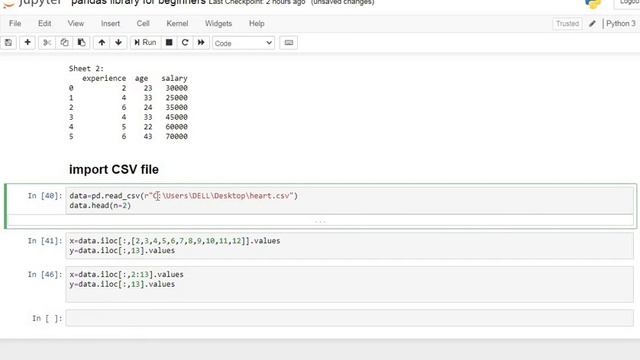Click salary value 70000 in output

(176, 136)
